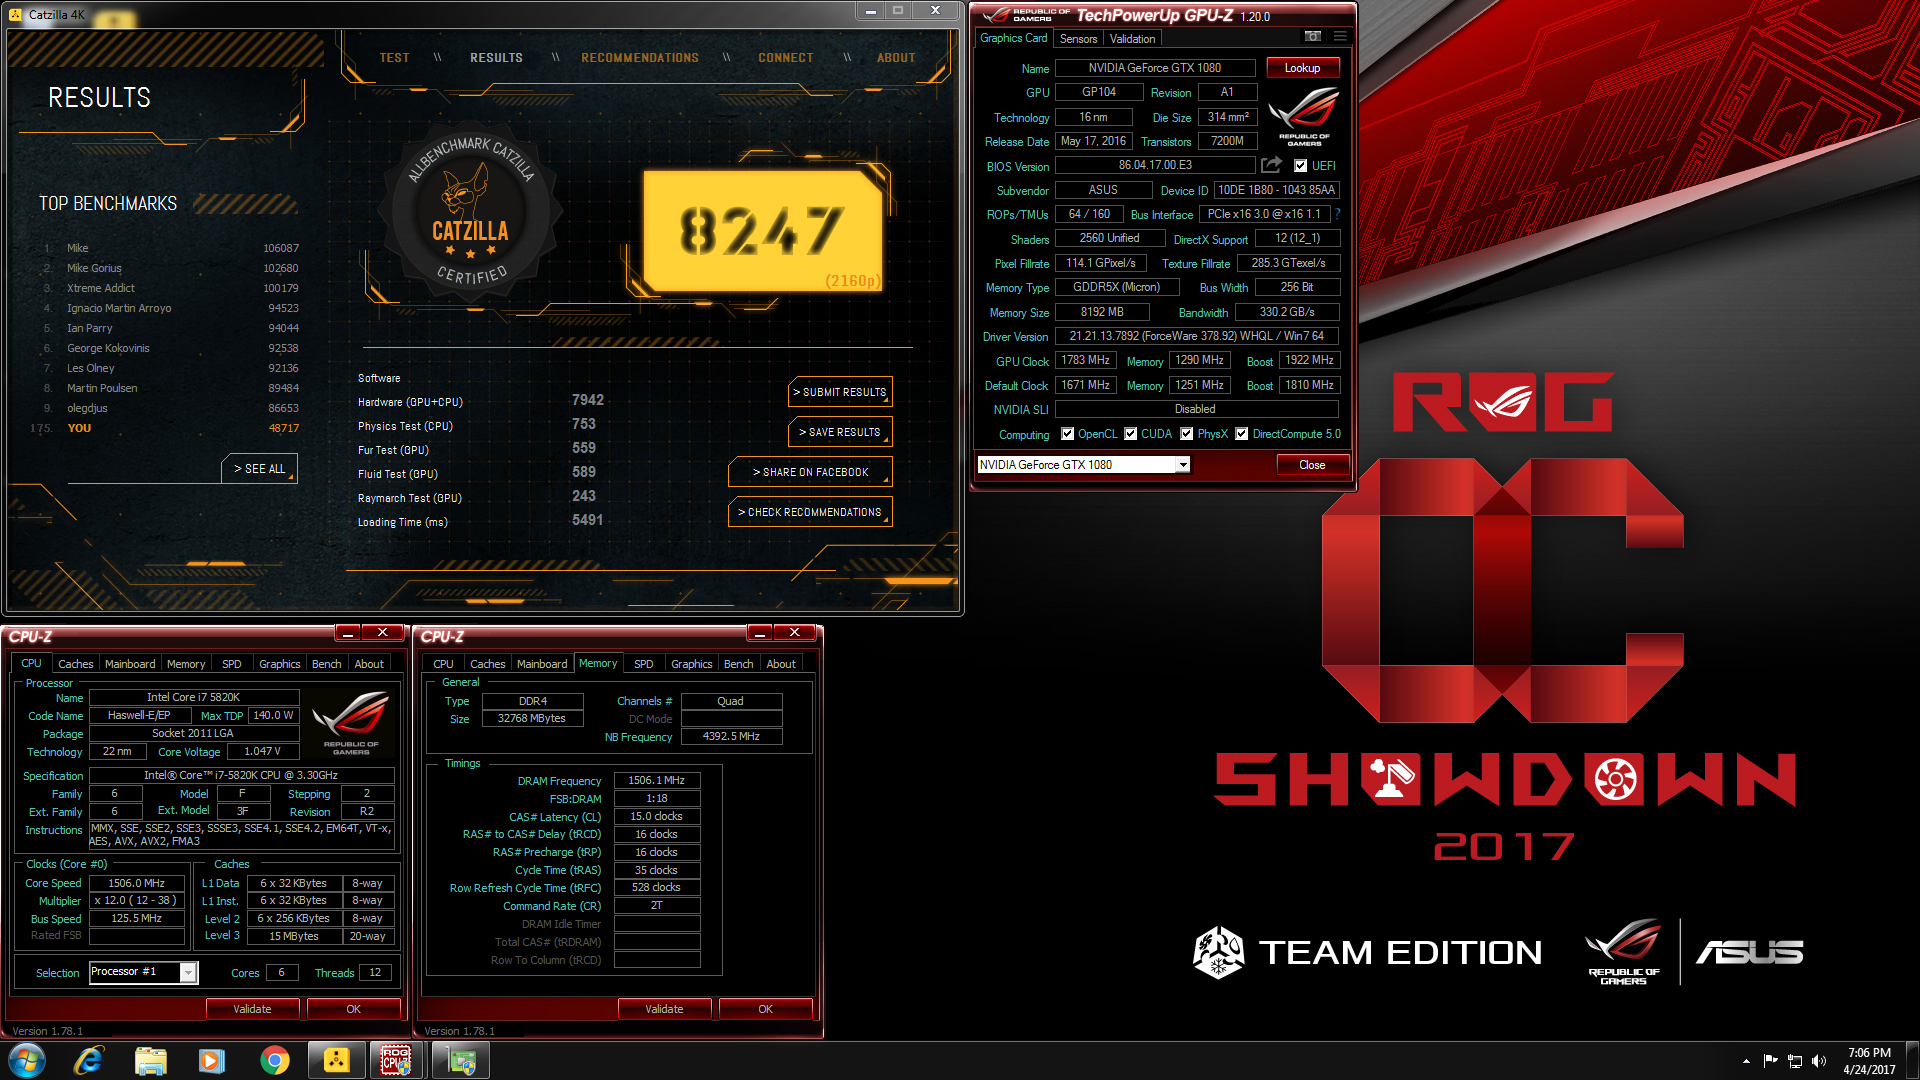1920x1080 pixels.
Task: Click SAVE RESULTS button
Action: coord(840,432)
